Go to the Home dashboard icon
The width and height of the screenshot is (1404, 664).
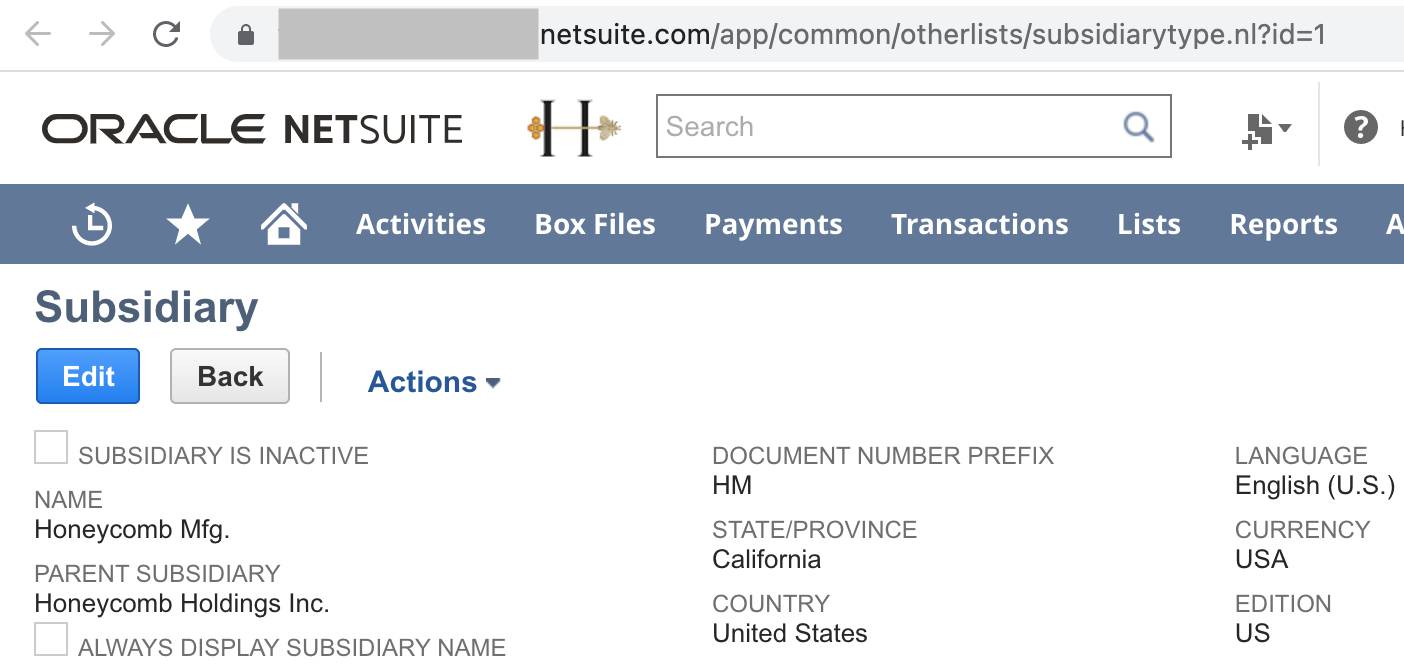pos(284,223)
